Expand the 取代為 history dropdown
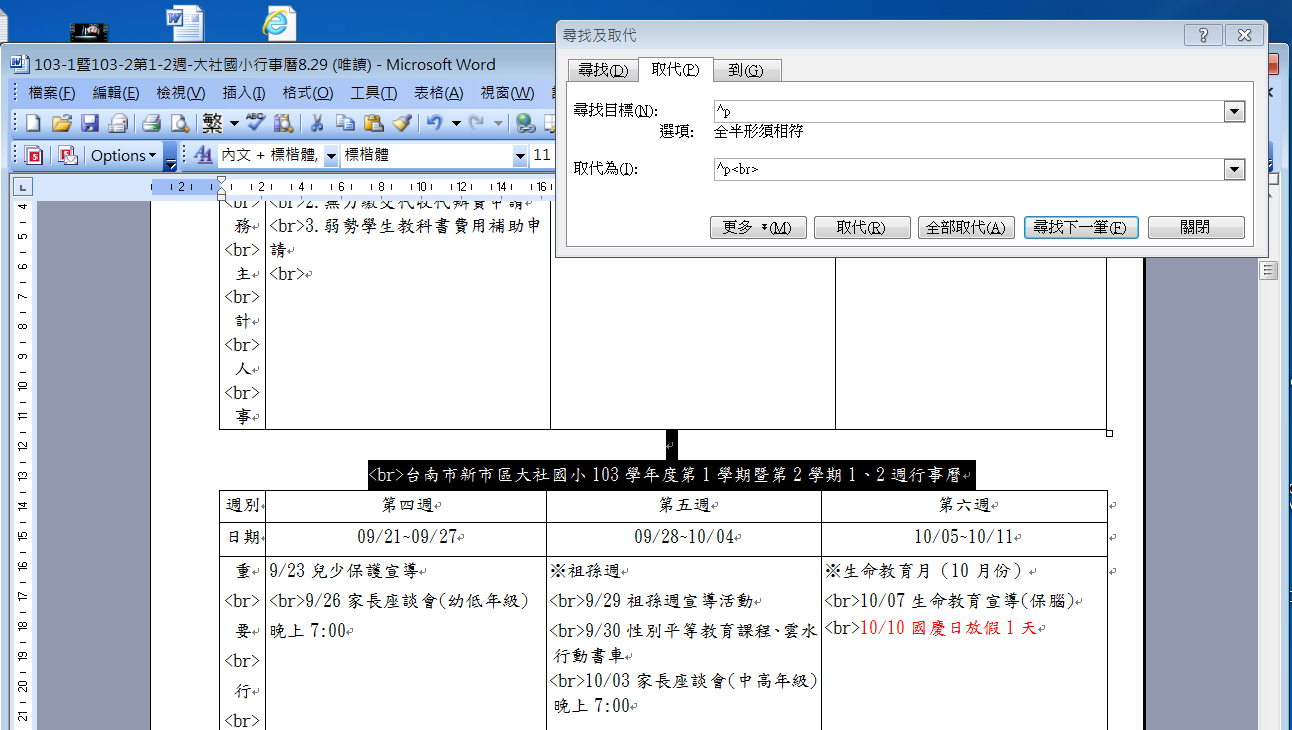Image resolution: width=1292 pixels, height=730 pixels. coord(1234,170)
